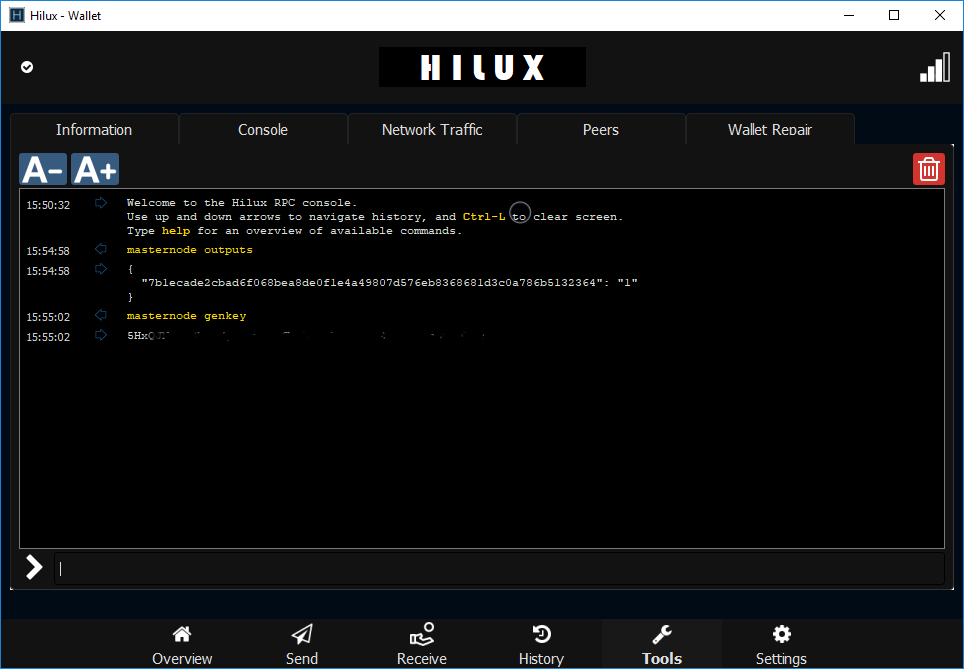Click the History clock icon
The image size is (964, 669).
[542, 633]
